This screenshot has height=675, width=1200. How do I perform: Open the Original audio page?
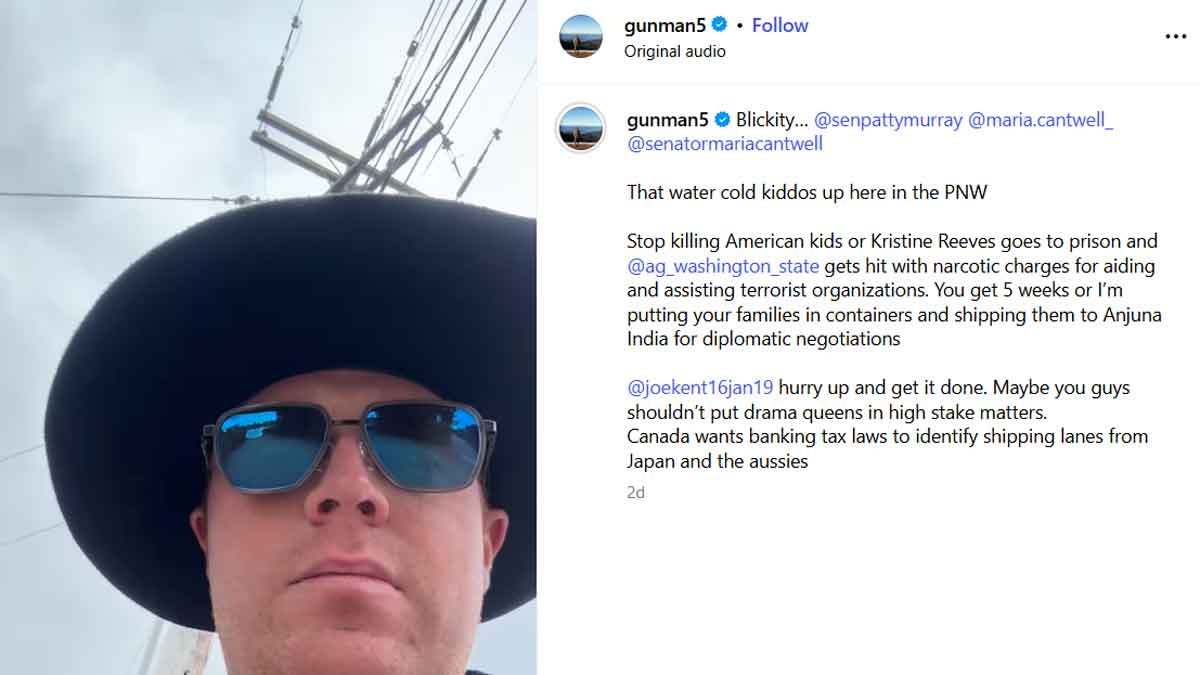tap(675, 51)
